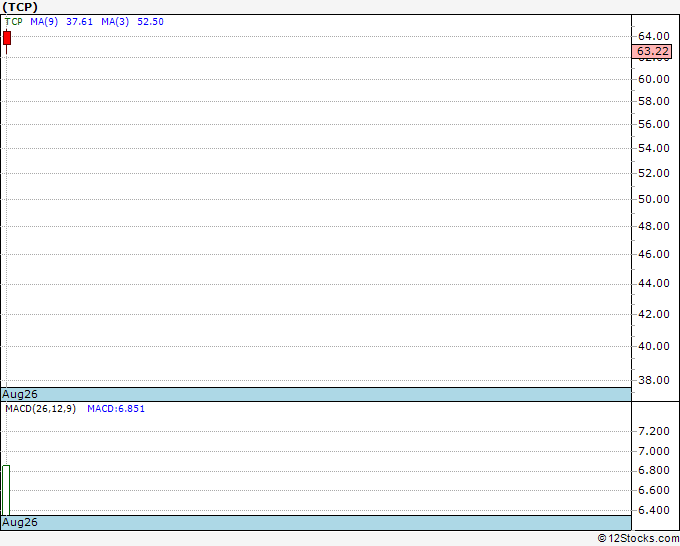Screen dimensions: 680x546
Task: Click the 46.00 price axis label
Action: 654,254
